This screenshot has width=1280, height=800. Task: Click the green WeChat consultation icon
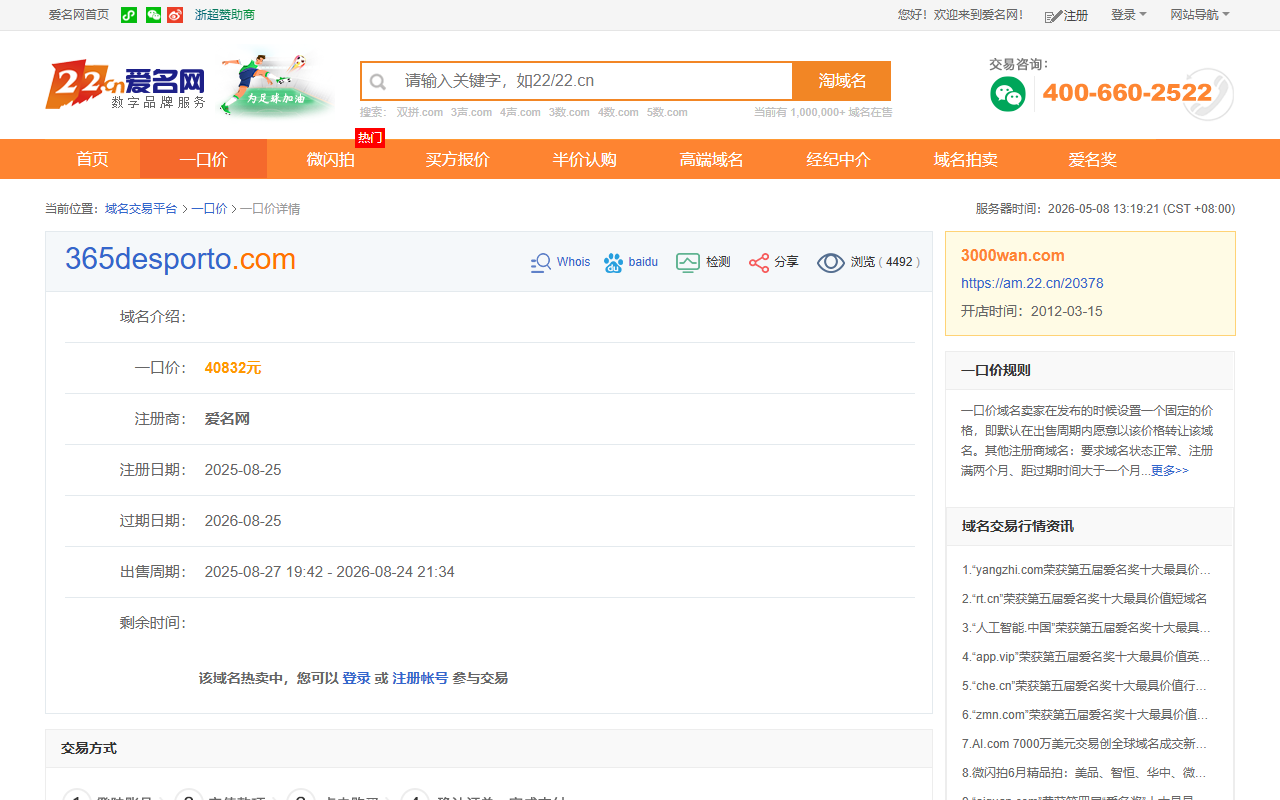1008,94
